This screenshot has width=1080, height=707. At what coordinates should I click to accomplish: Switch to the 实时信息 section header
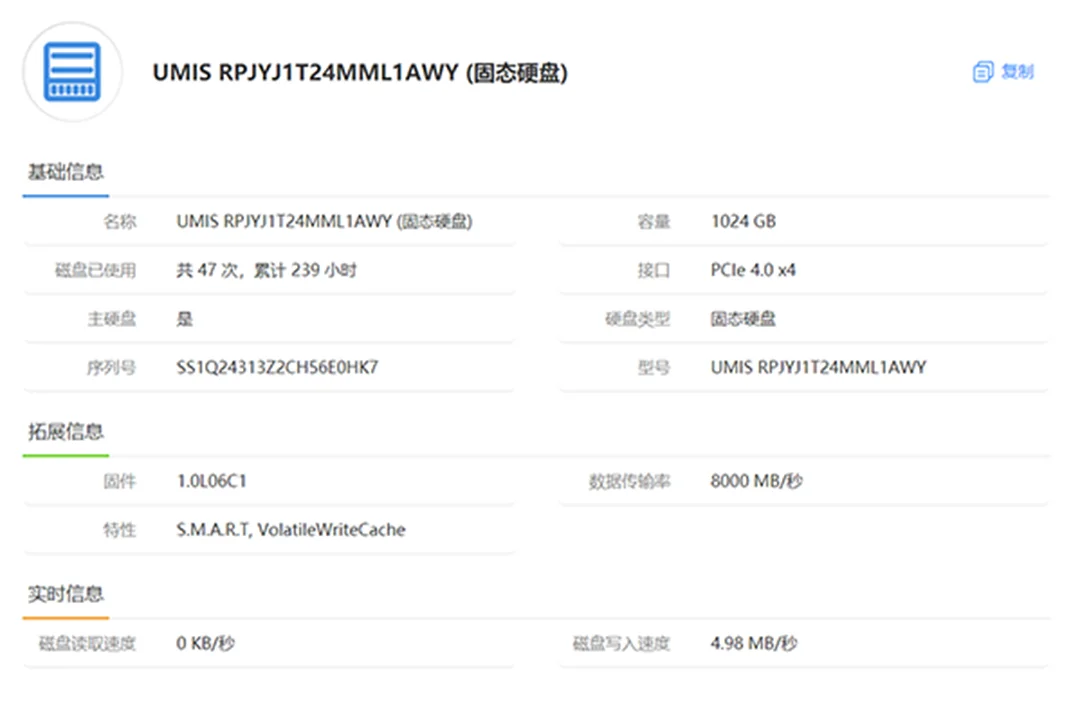coord(65,594)
